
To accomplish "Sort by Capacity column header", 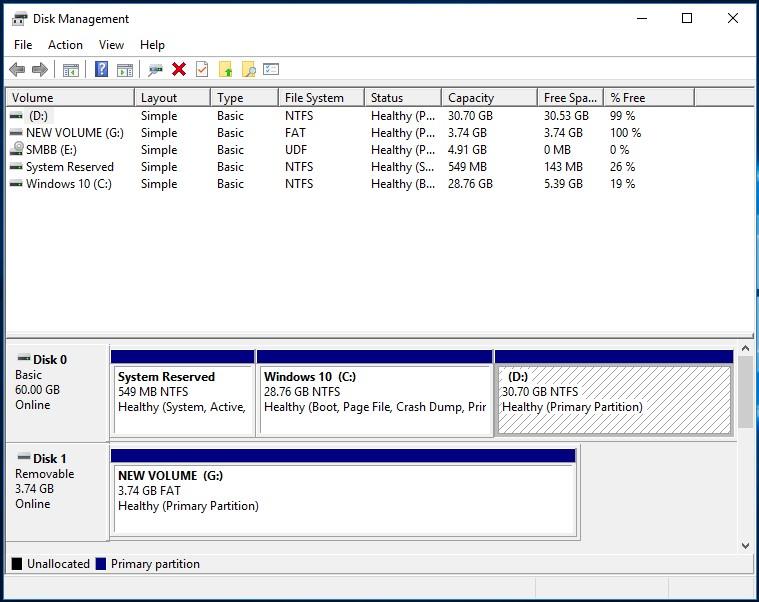I will click(489, 98).
